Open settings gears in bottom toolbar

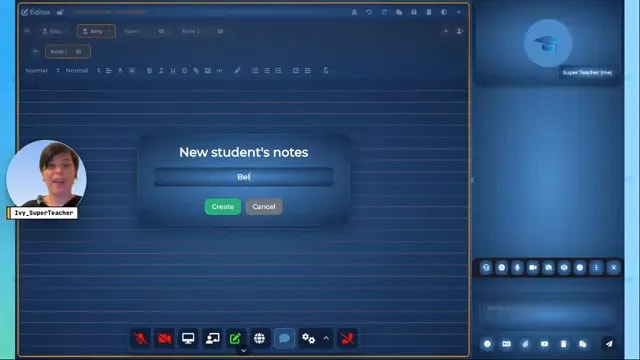point(308,338)
